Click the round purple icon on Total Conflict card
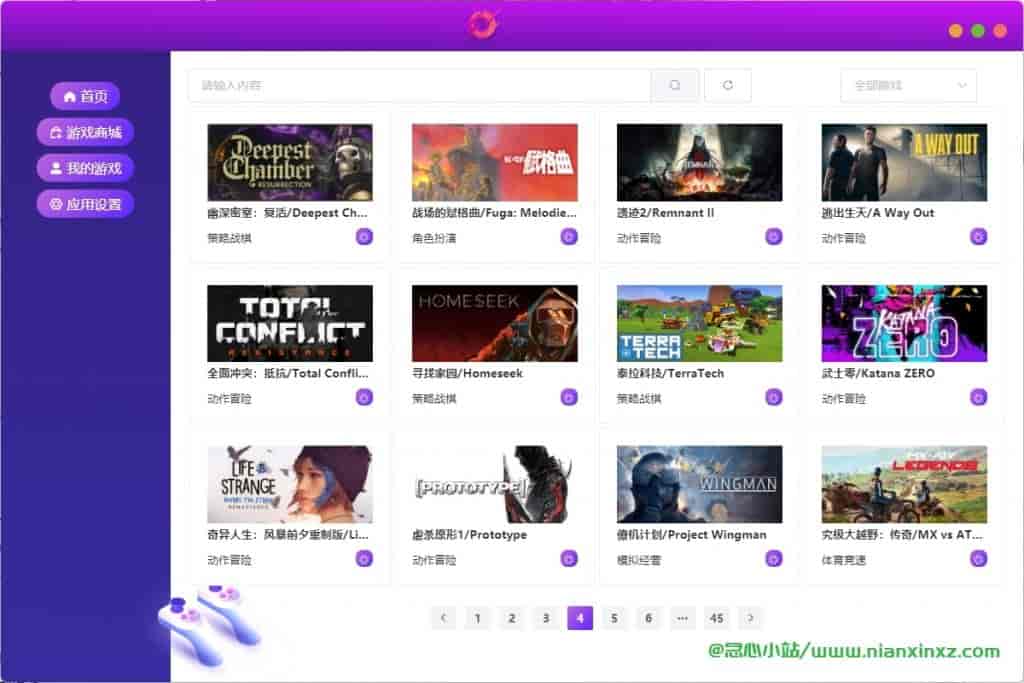 click(x=364, y=397)
